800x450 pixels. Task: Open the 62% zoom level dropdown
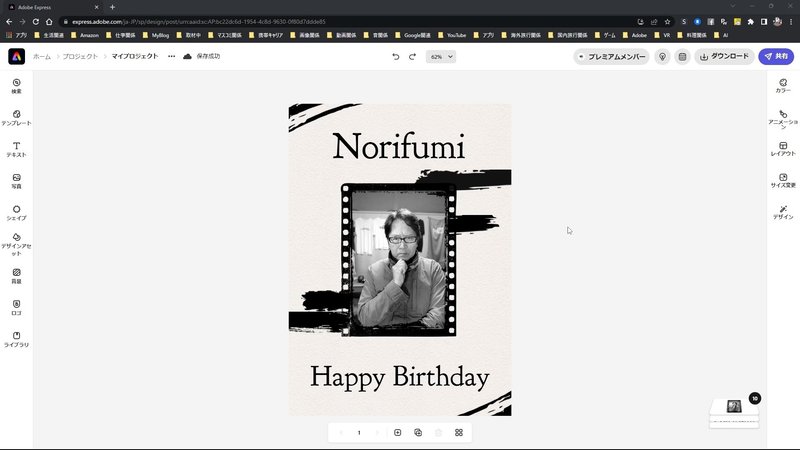tap(441, 57)
